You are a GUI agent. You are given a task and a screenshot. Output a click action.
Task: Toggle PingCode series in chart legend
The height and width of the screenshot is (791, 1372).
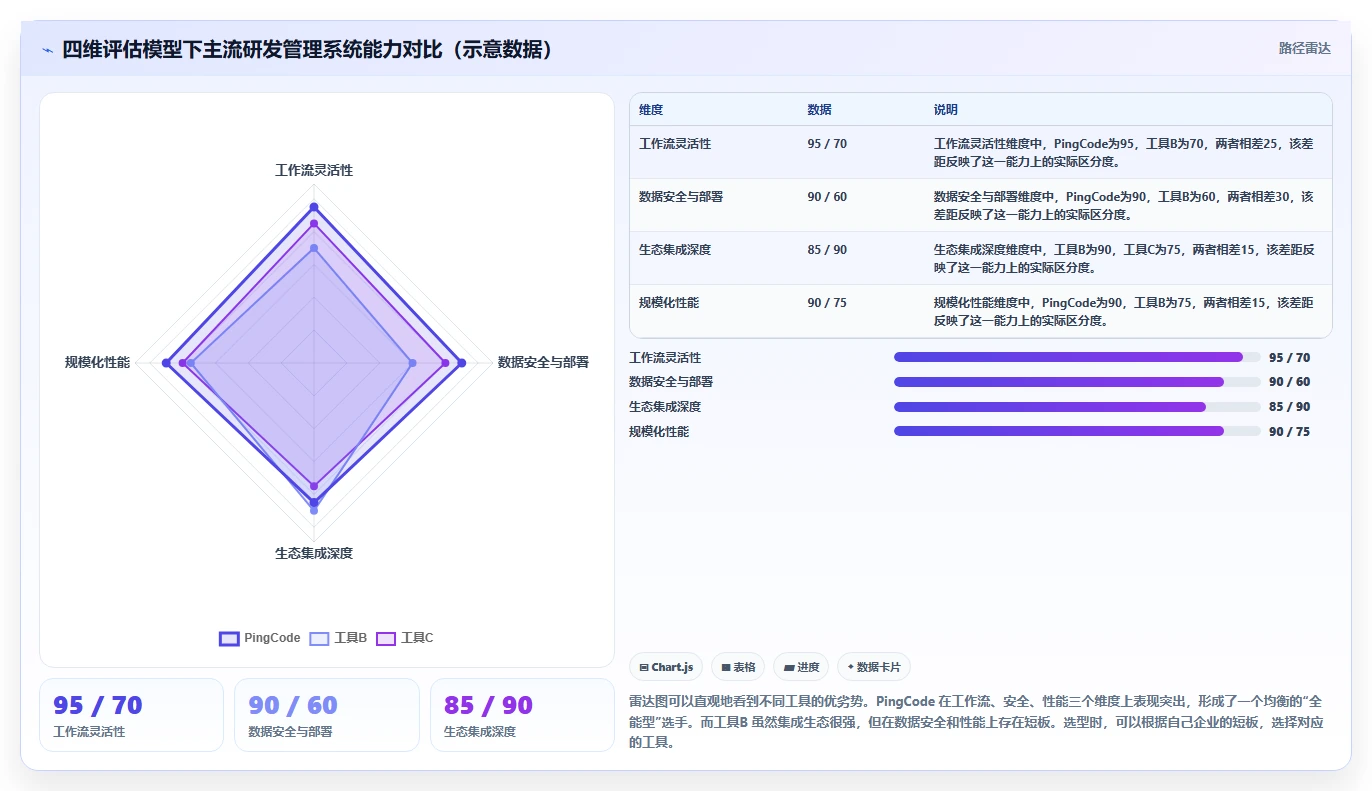[x=260, y=638]
